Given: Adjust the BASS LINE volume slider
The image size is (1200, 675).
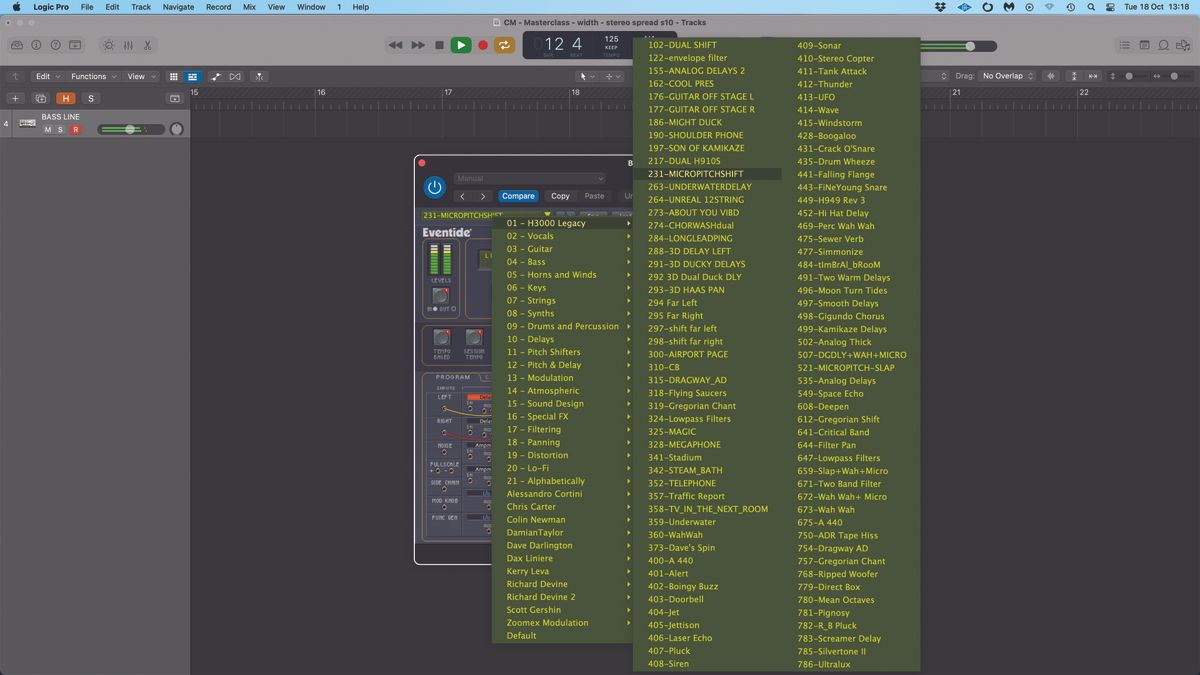Looking at the screenshot, I should (131, 129).
